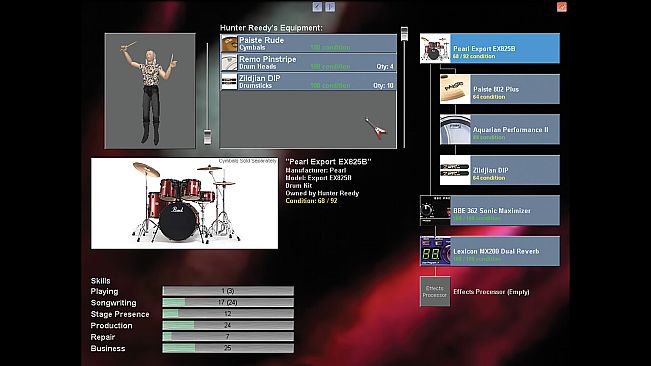The width and height of the screenshot is (651, 366).
Task: Click the BBE 362 Sonic Maximizer device icon
Action: pyautogui.click(x=435, y=210)
